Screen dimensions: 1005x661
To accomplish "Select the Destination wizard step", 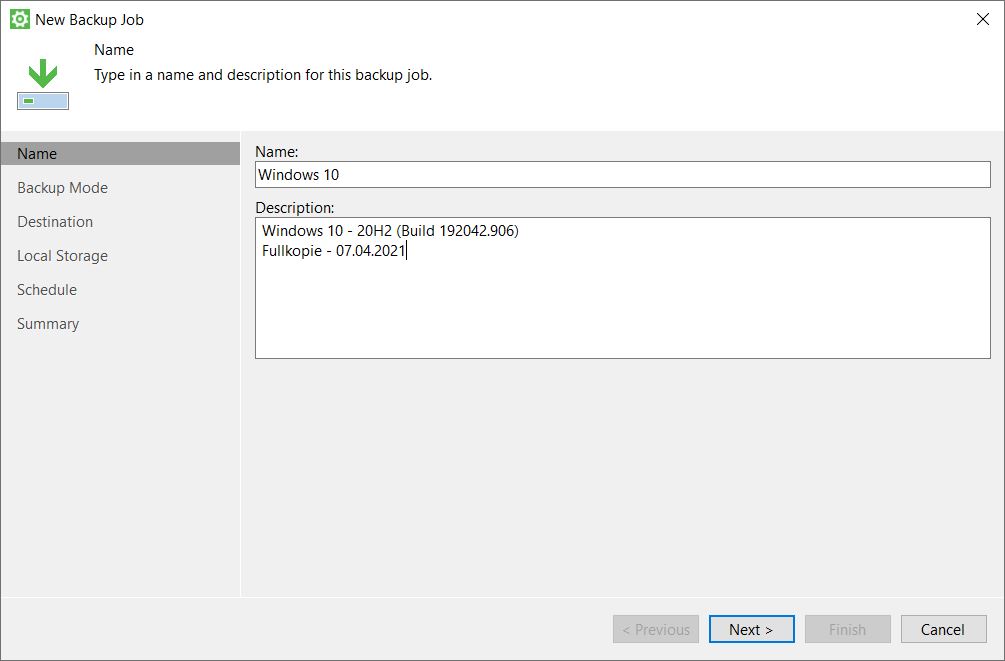I will [55, 221].
